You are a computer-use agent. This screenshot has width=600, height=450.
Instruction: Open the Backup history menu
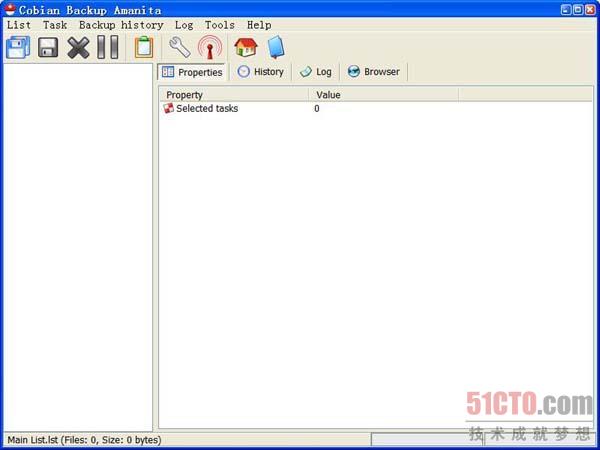(121, 25)
